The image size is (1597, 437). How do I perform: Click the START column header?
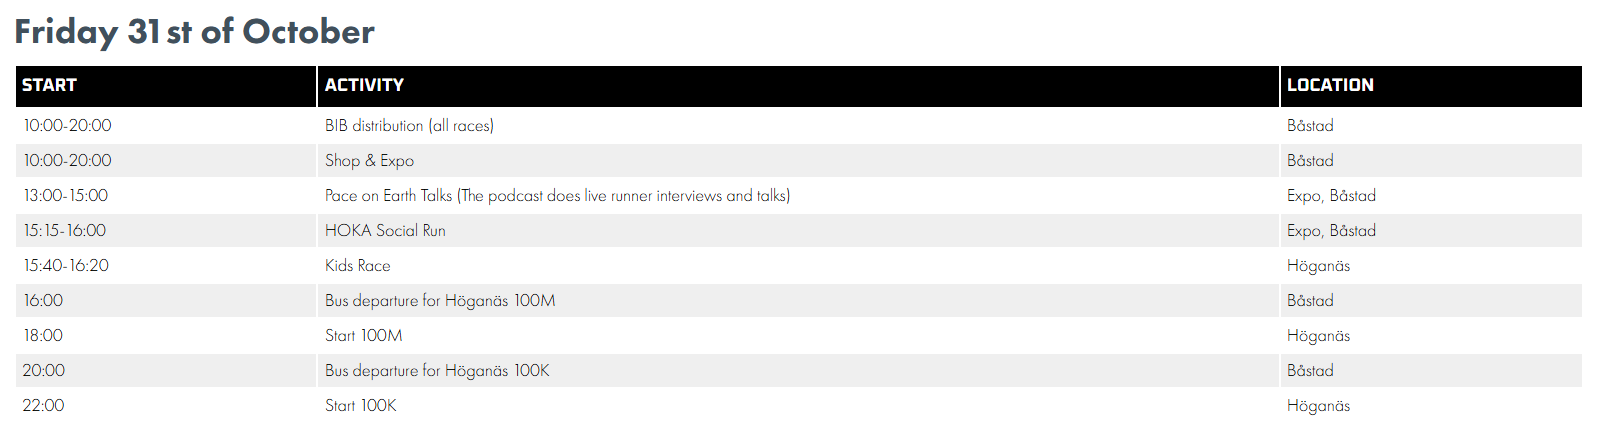click(50, 86)
